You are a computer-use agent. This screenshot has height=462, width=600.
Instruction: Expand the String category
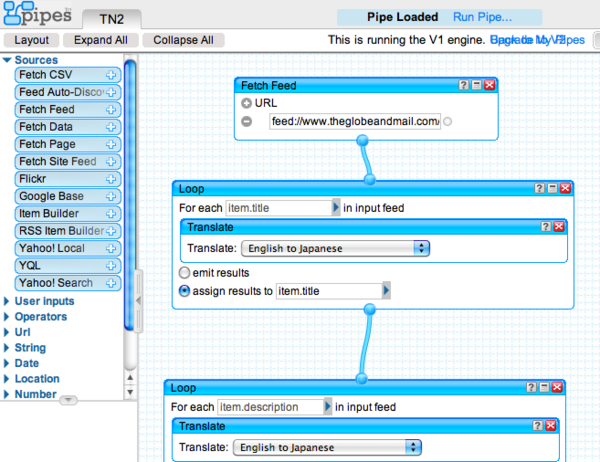(7, 348)
